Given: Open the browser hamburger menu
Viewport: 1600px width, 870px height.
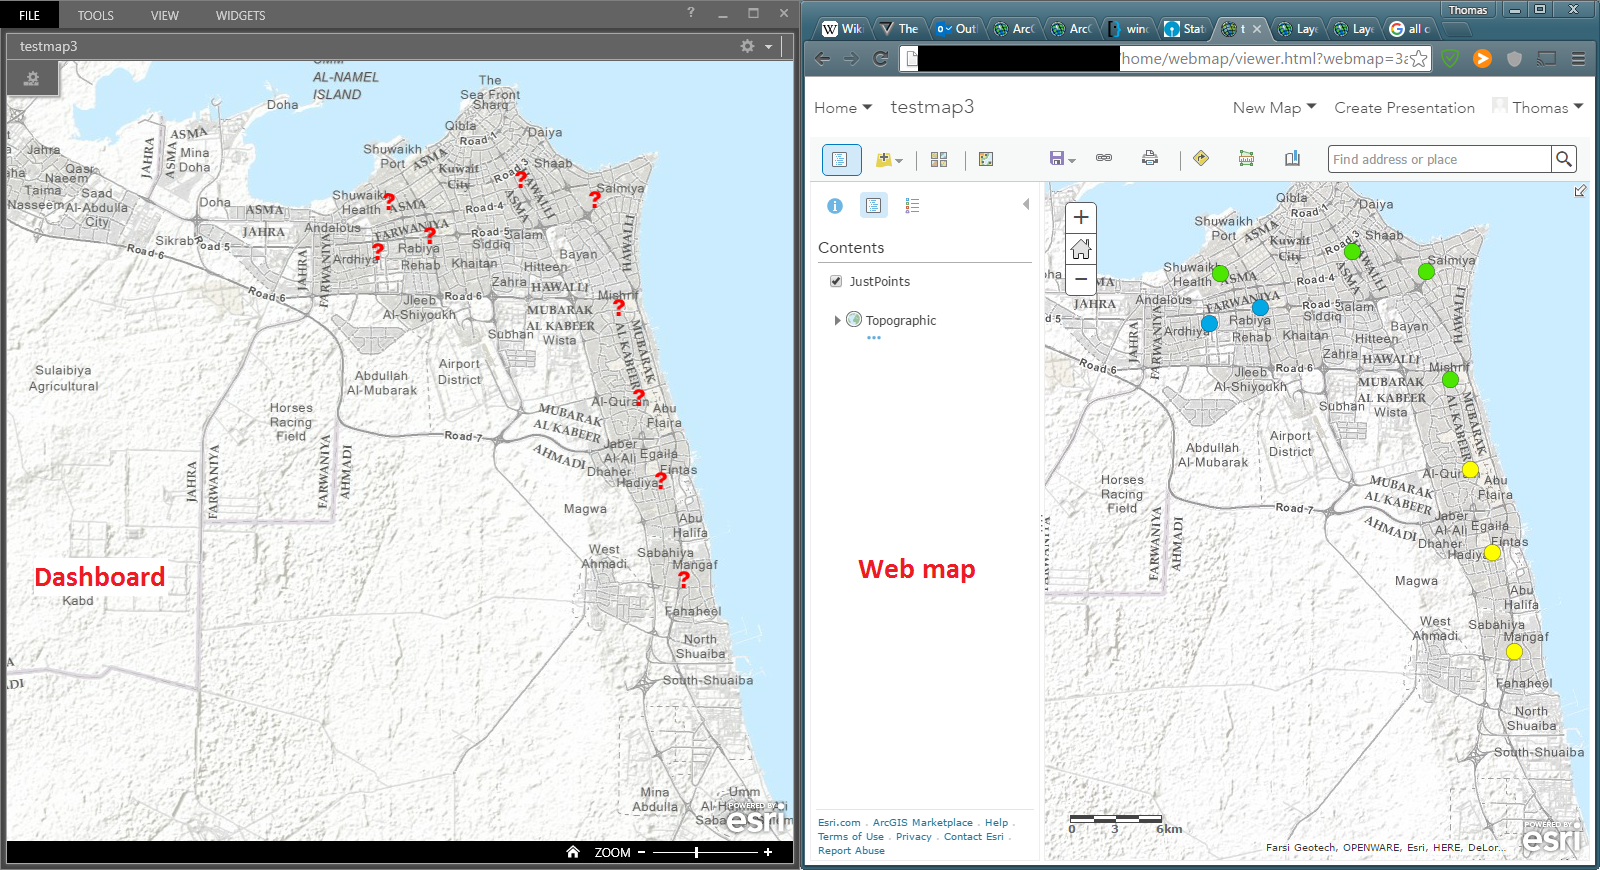Looking at the screenshot, I should tap(1578, 59).
